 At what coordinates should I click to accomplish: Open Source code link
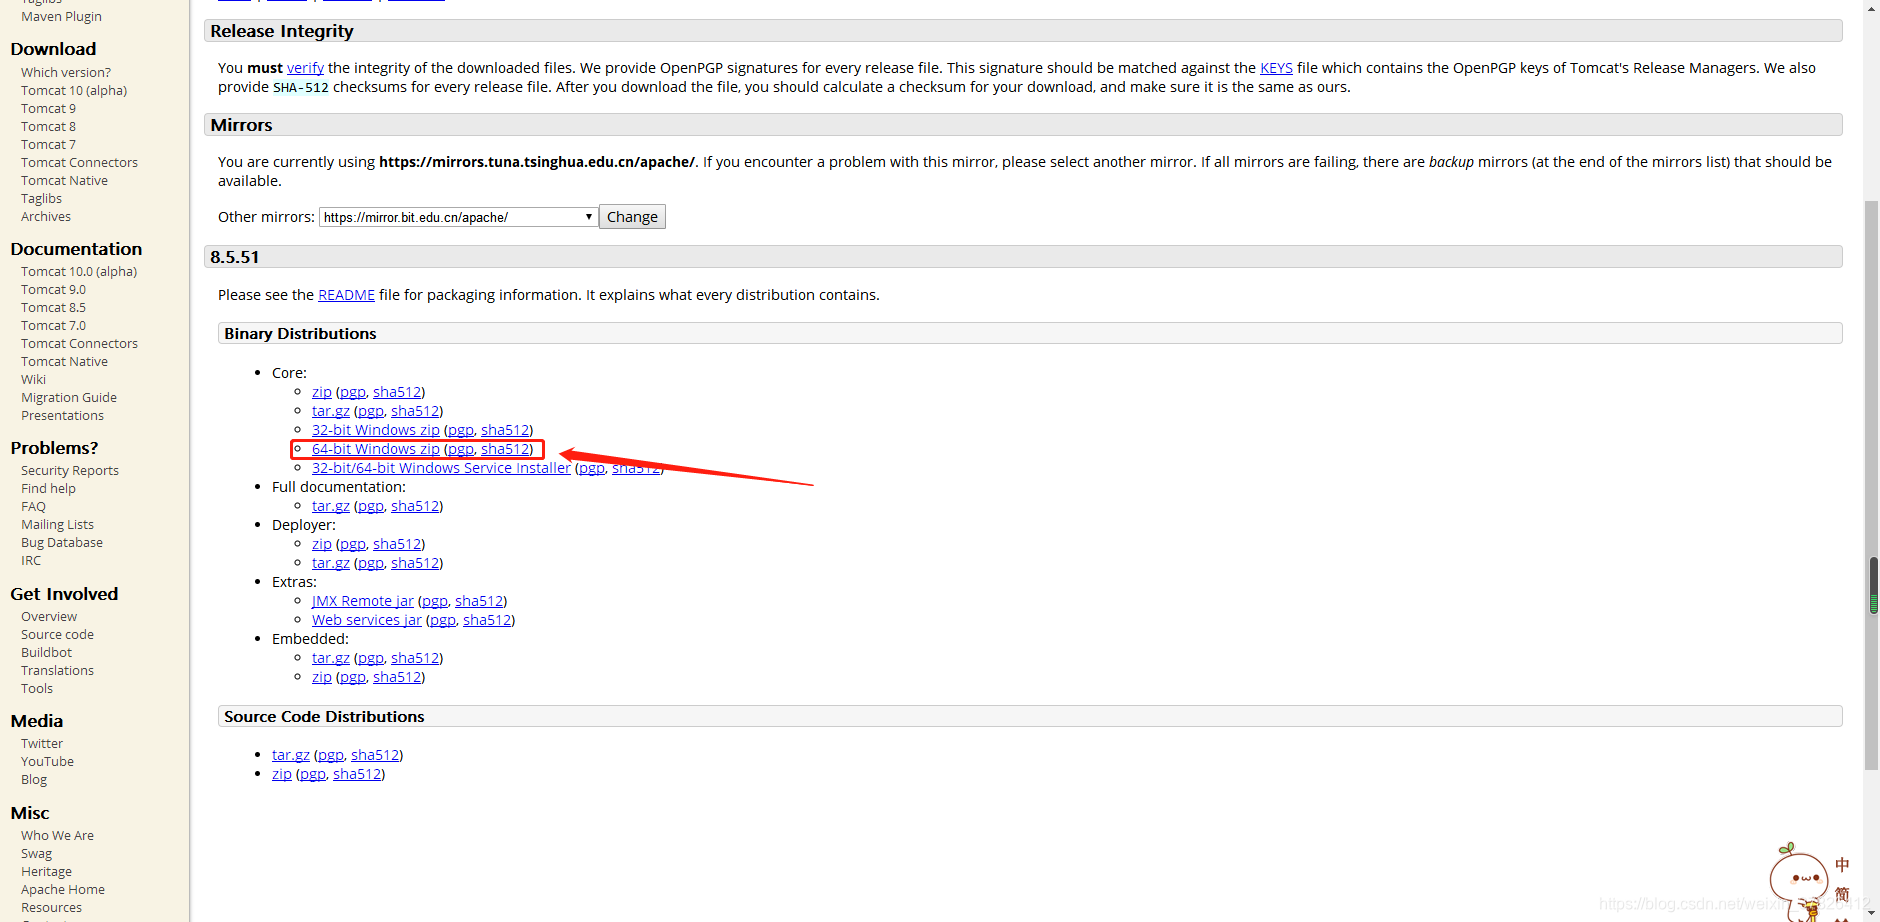click(x=57, y=634)
